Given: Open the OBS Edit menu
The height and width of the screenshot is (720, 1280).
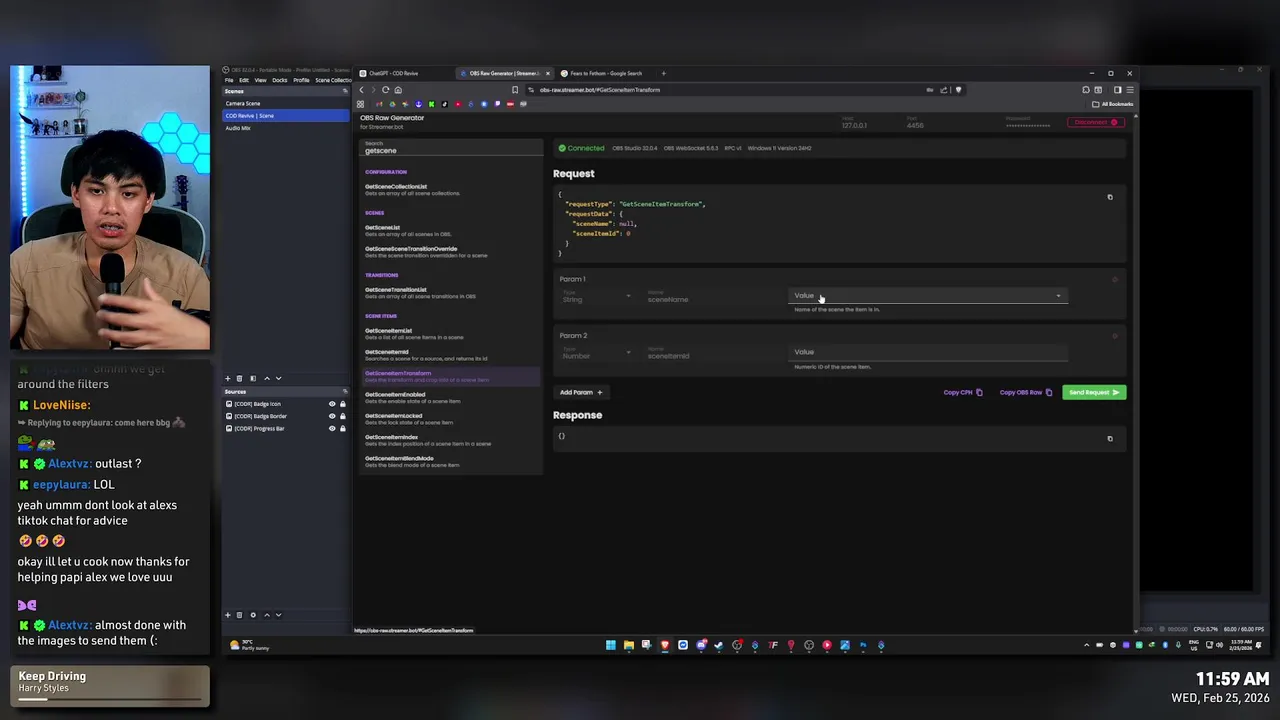Looking at the screenshot, I should click(x=243, y=80).
